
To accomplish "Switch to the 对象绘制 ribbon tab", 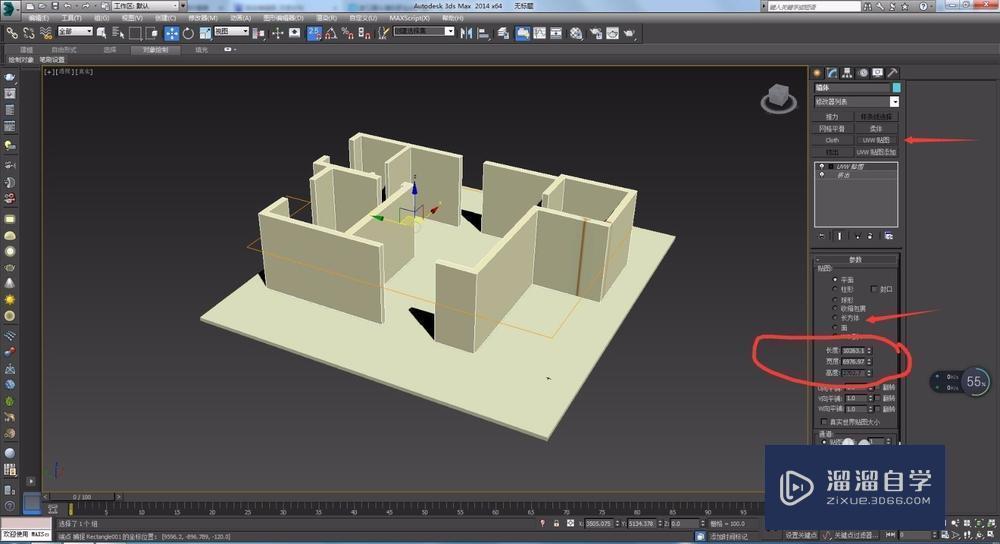I will click(x=156, y=50).
